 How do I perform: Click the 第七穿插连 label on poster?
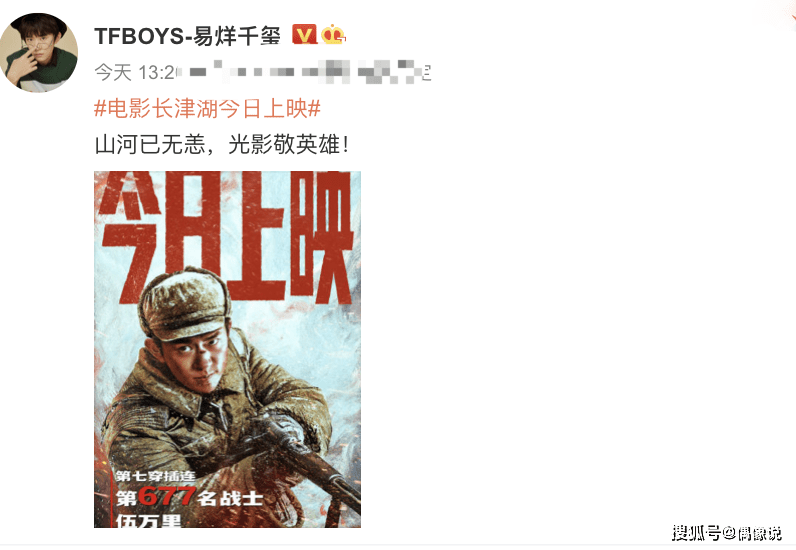pos(155,476)
